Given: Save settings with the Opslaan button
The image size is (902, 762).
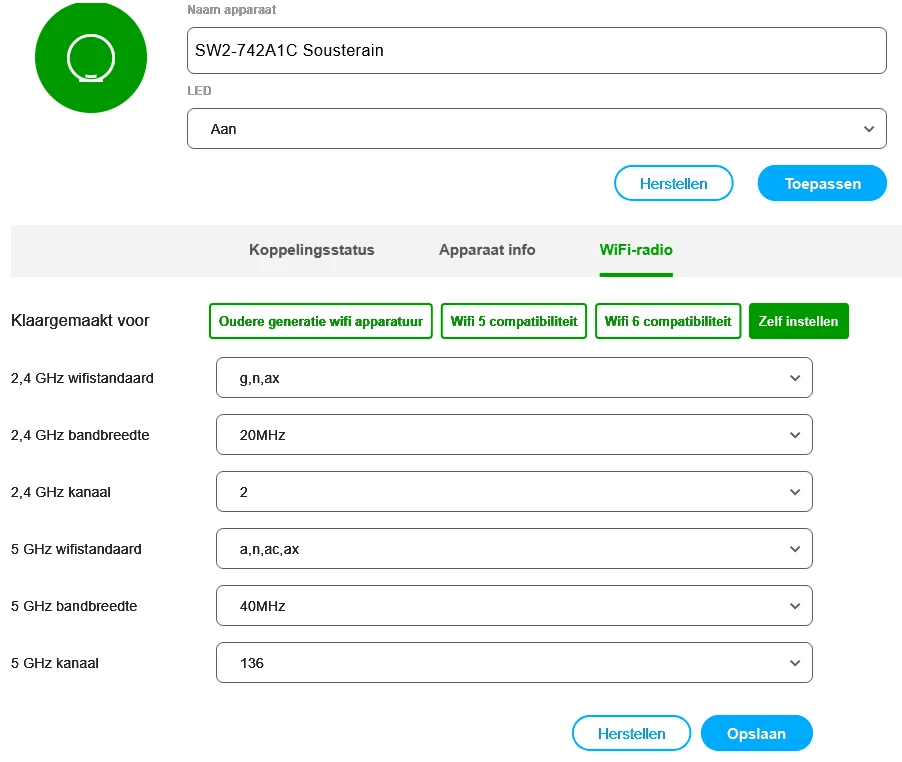Looking at the screenshot, I should pyautogui.click(x=756, y=734).
